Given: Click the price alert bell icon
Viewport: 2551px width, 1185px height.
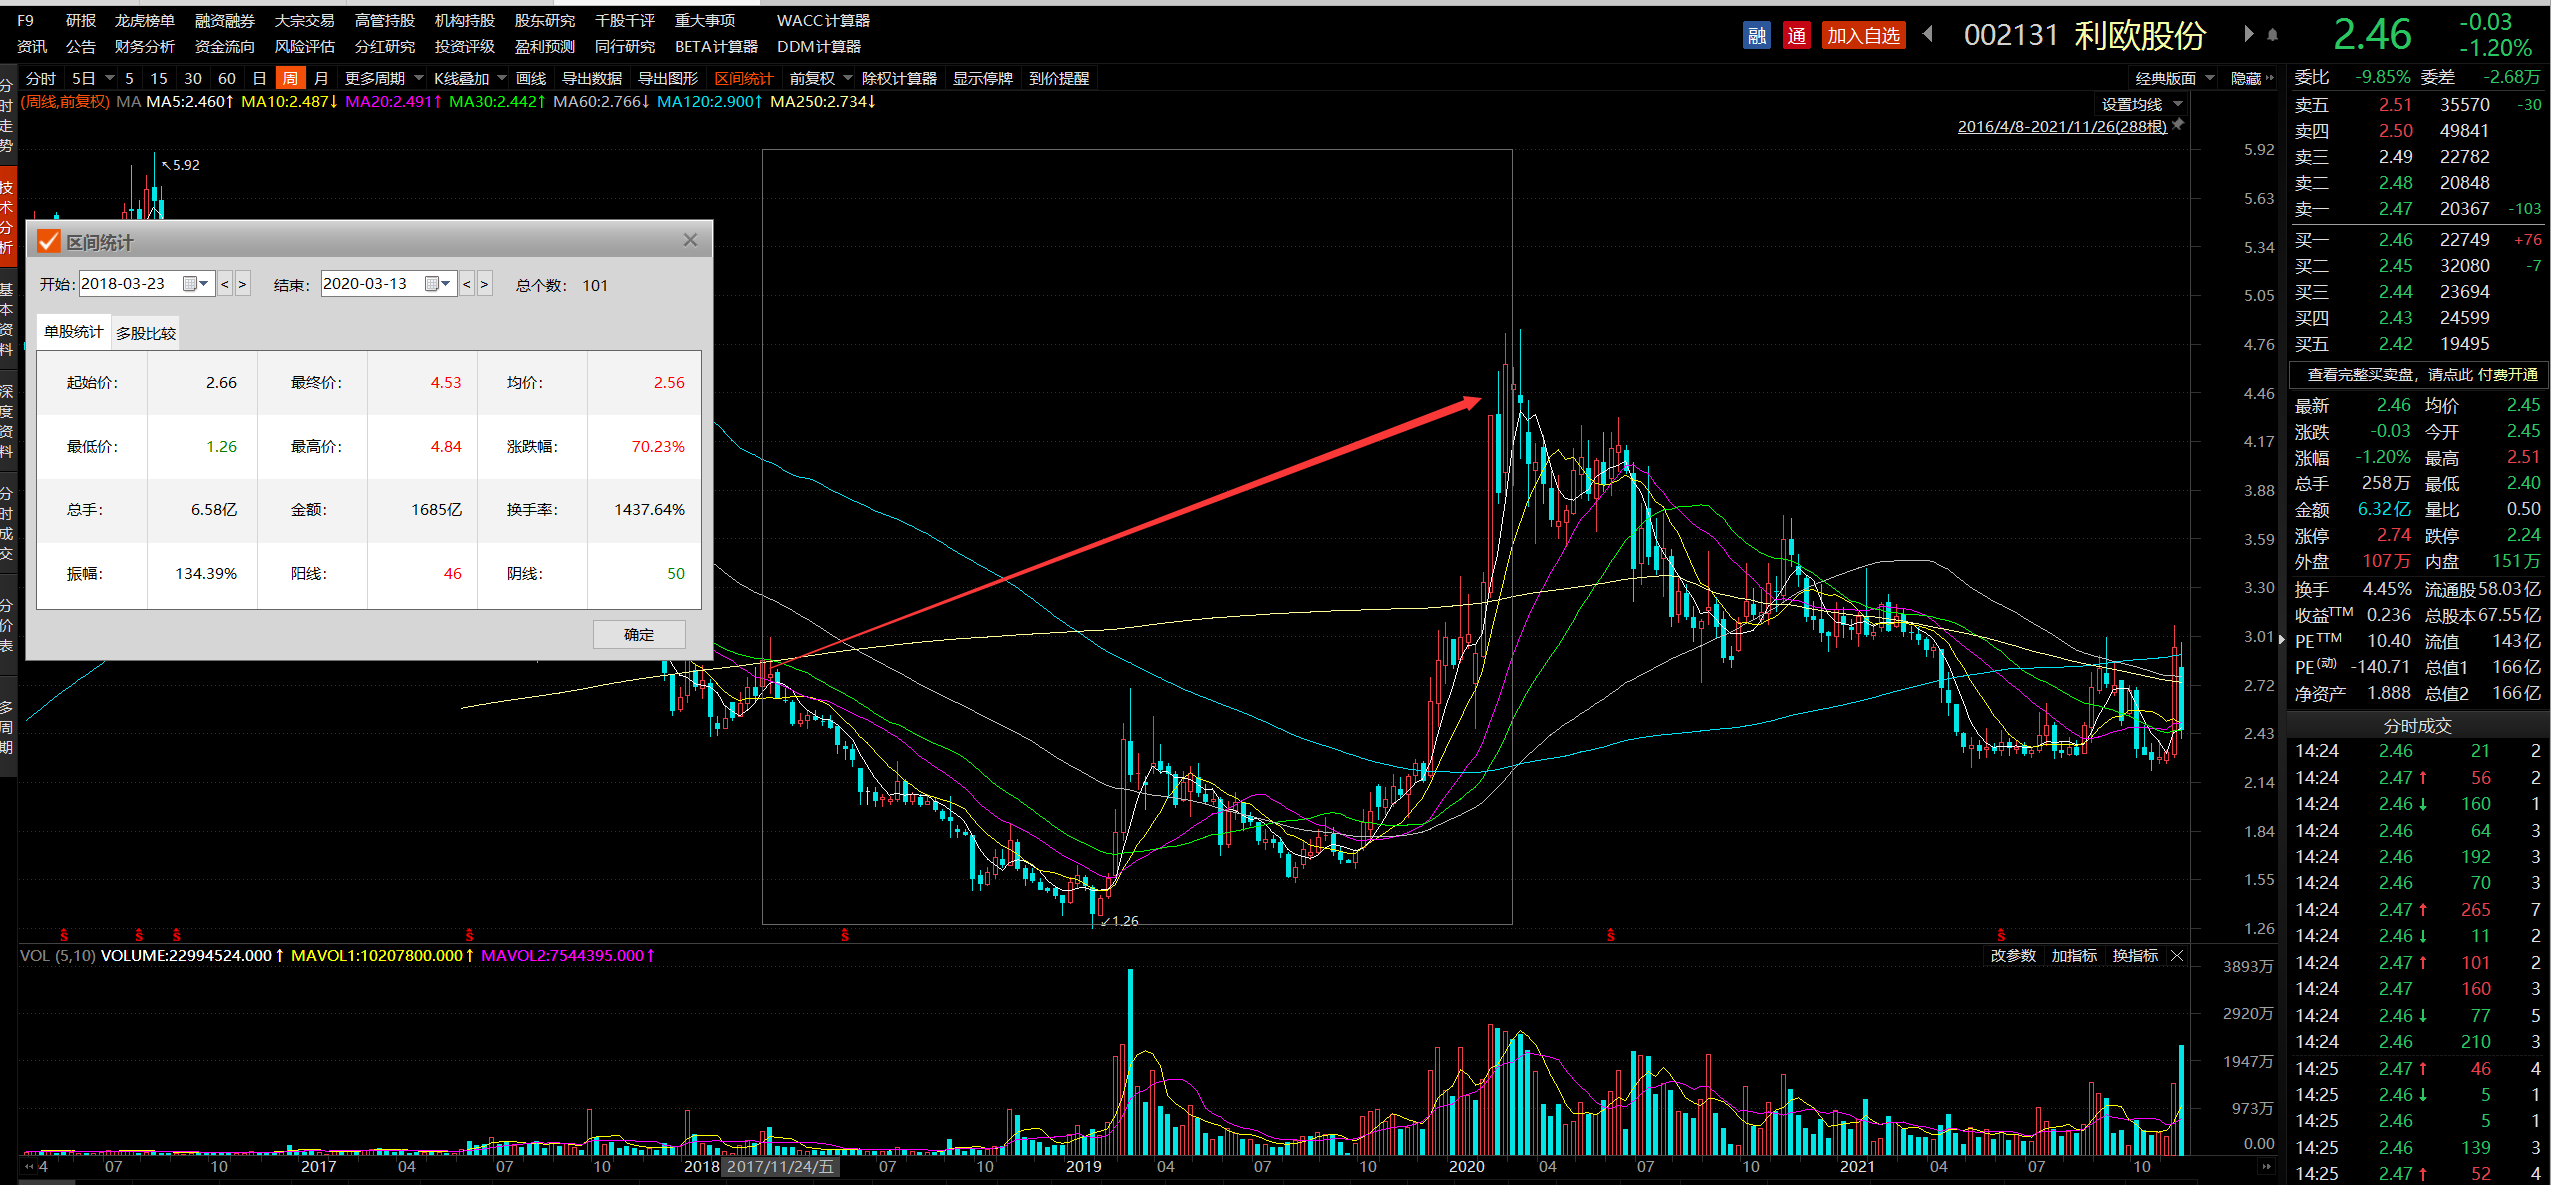Looking at the screenshot, I should point(2272,35).
